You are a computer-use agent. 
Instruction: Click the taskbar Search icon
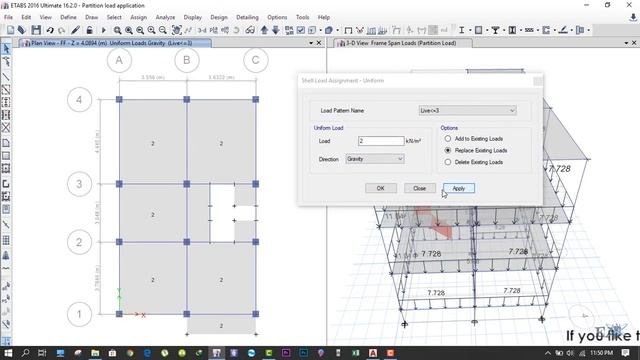25,353
